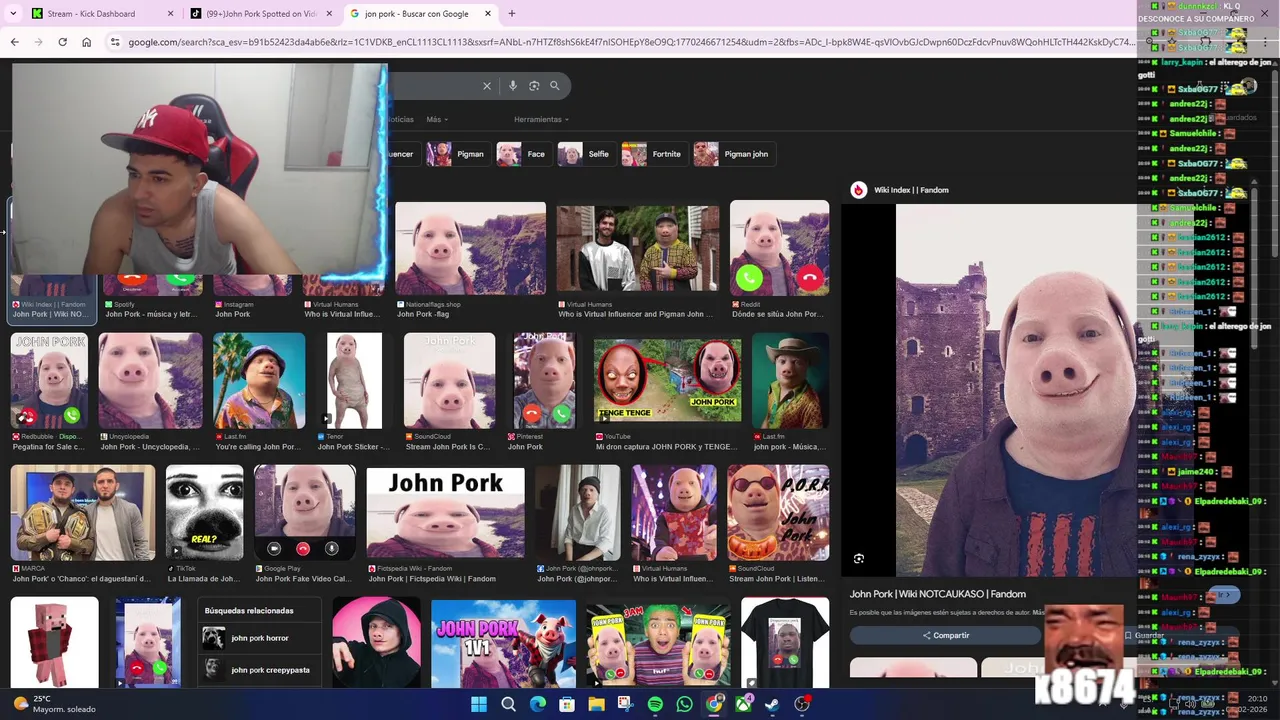This screenshot has width=1280, height=720.
Task: Go back with the browser back arrow
Action: point(14,42)
